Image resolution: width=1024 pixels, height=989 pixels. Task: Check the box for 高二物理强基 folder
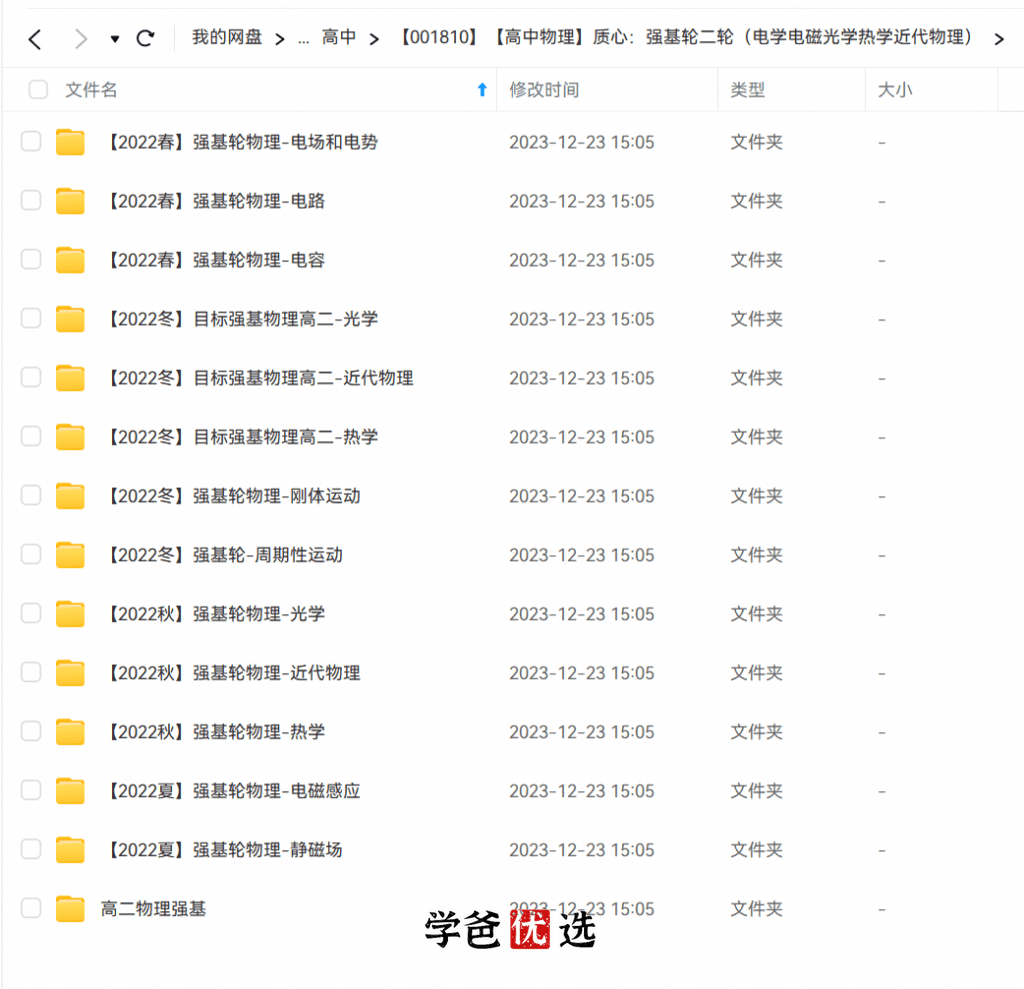coord(31,908)
